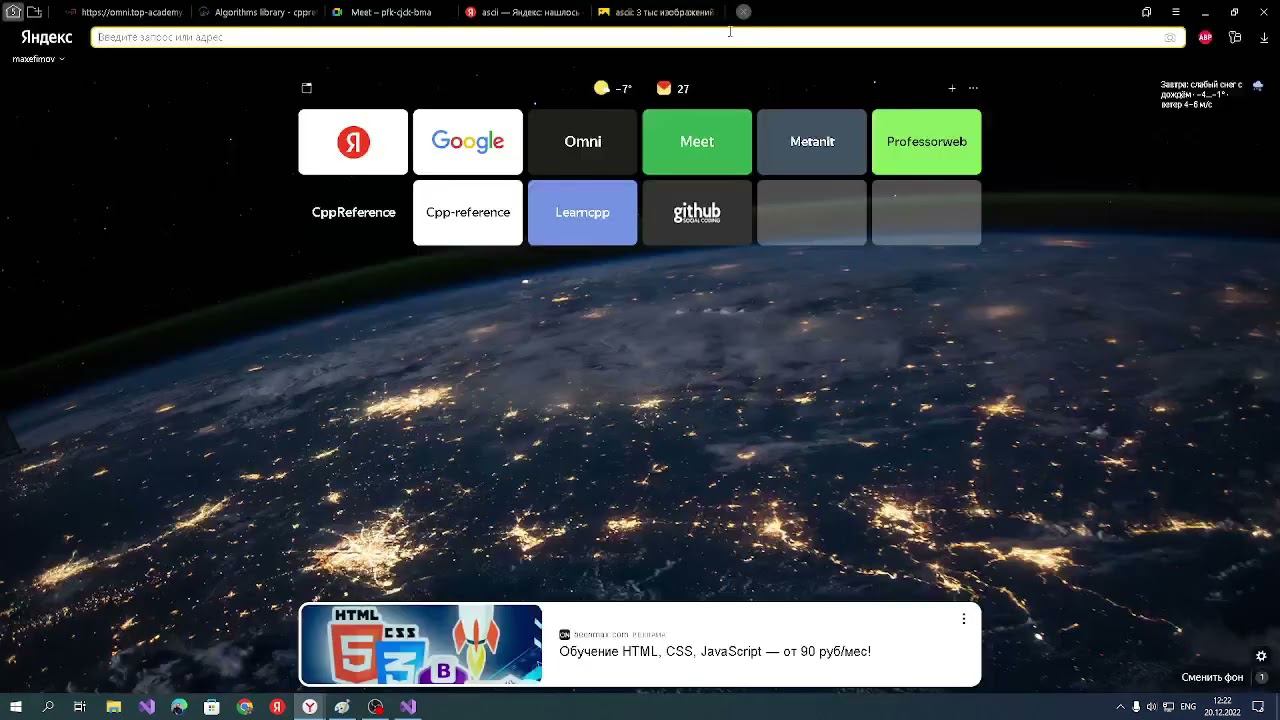Click the new tab group icon
This screenshot has width=1280, height=720.
[34, 12]
